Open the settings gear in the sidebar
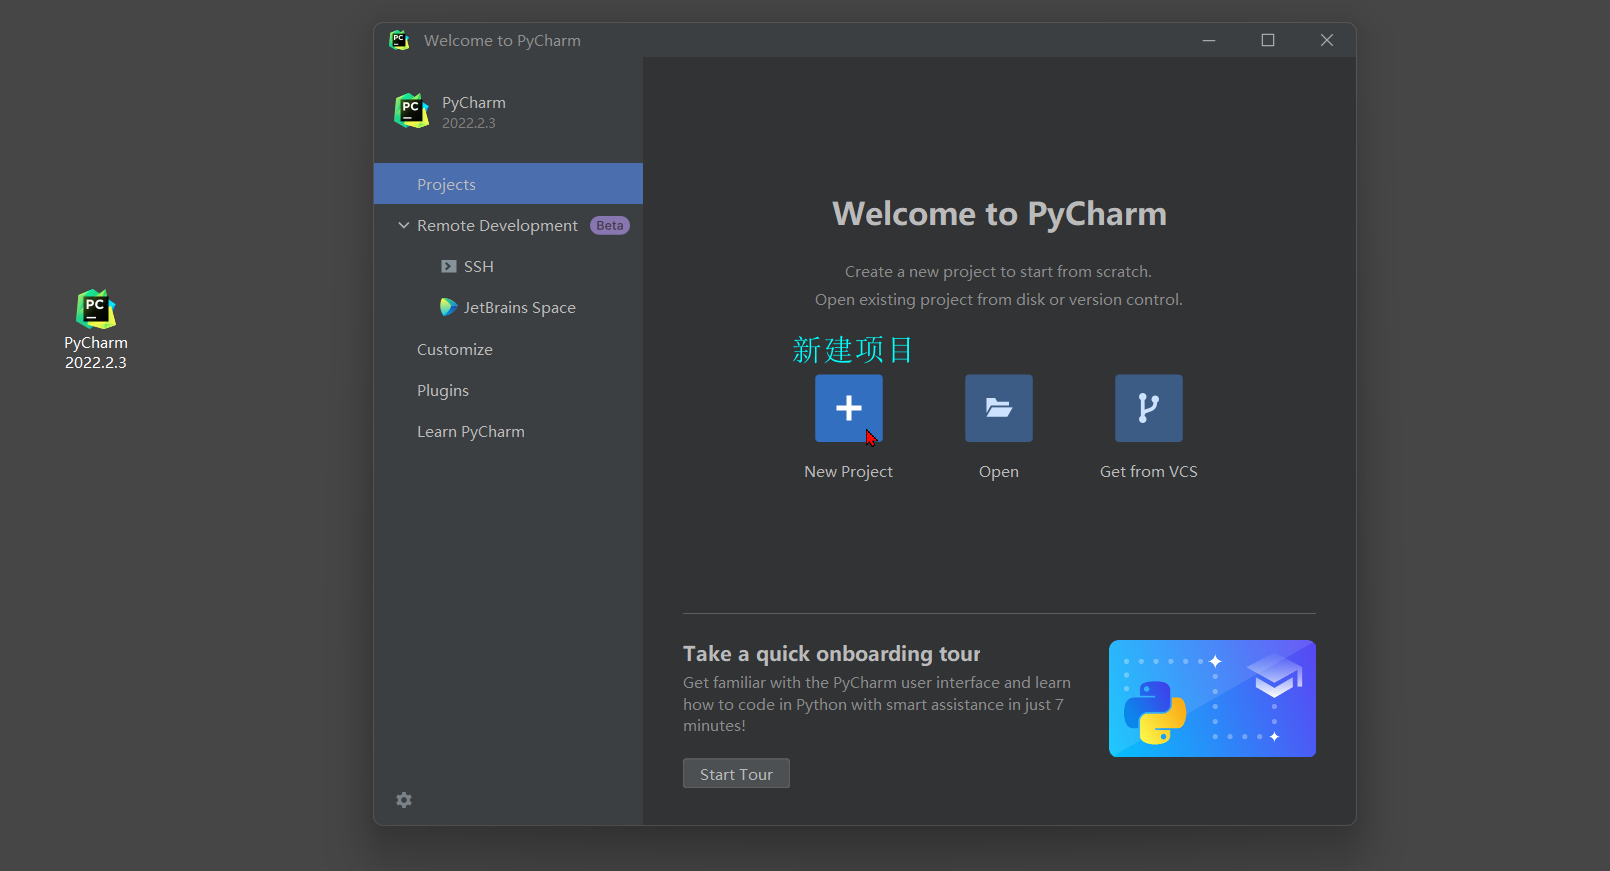The image size is (1610, 871). point(404,800)
